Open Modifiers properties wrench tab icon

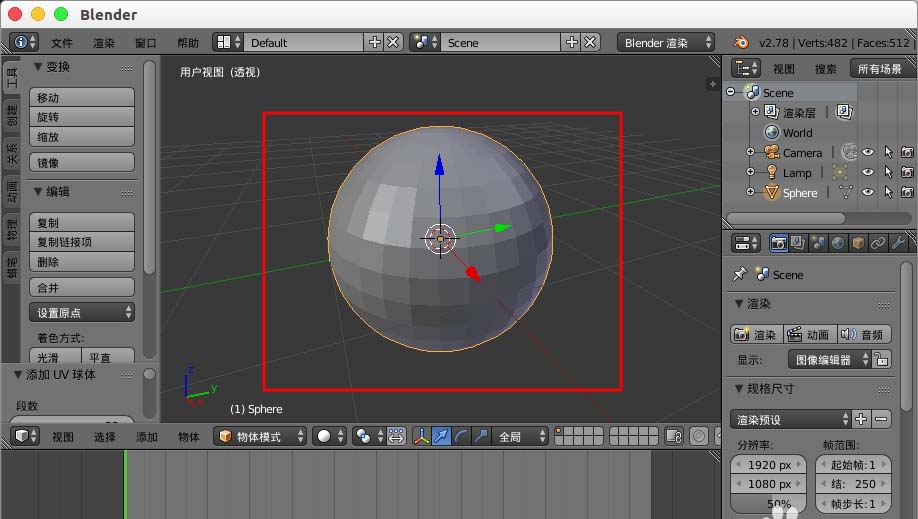coord(898,243)
